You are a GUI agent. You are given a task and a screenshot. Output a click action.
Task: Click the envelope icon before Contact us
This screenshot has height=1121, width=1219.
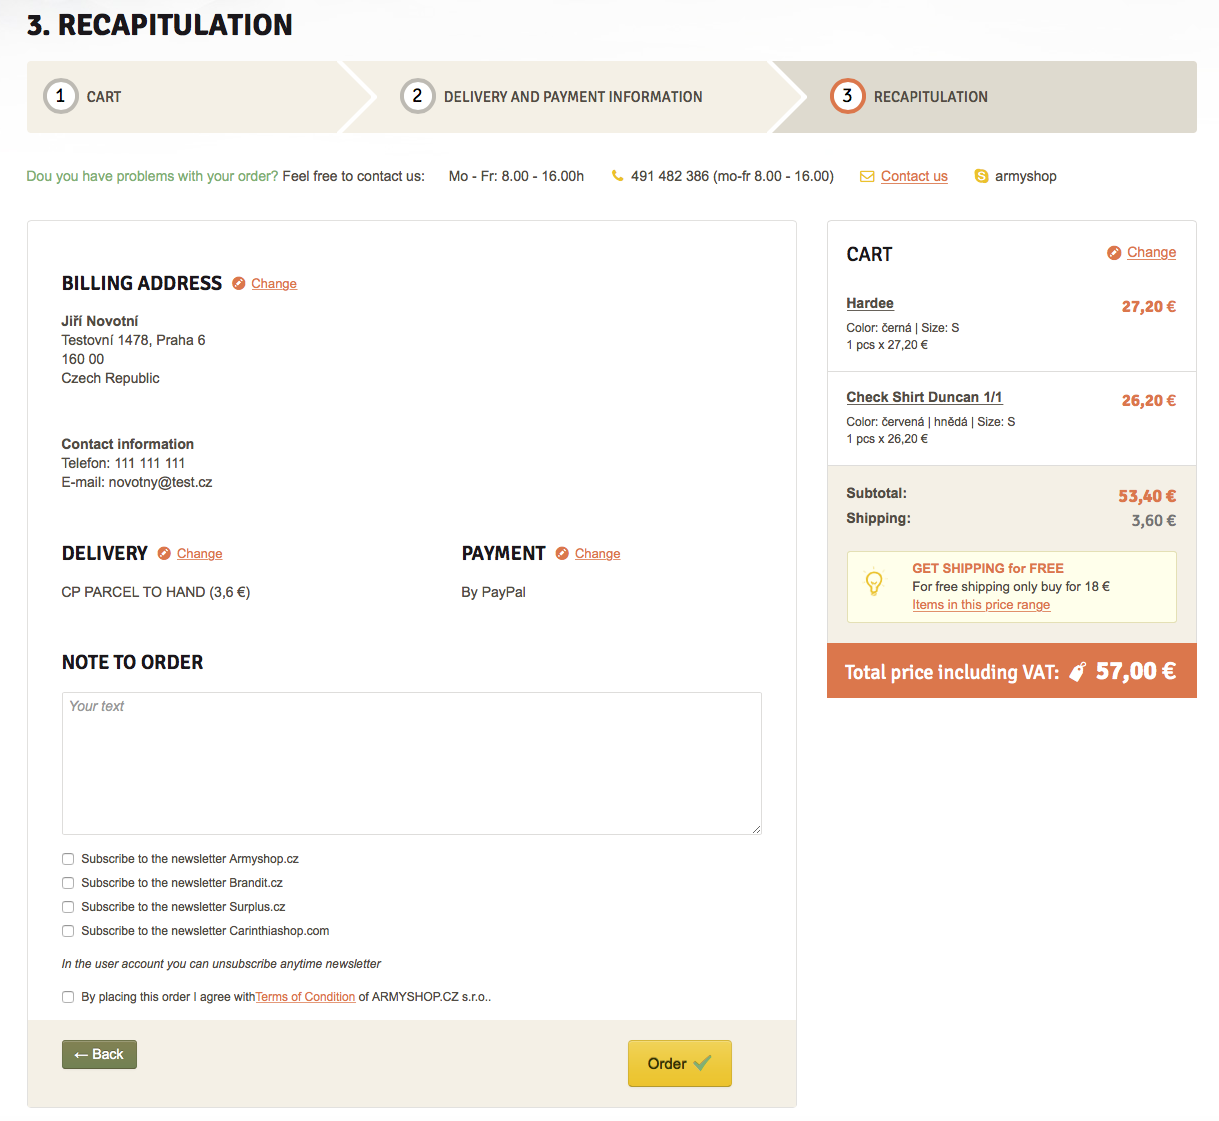click(867, 177)
